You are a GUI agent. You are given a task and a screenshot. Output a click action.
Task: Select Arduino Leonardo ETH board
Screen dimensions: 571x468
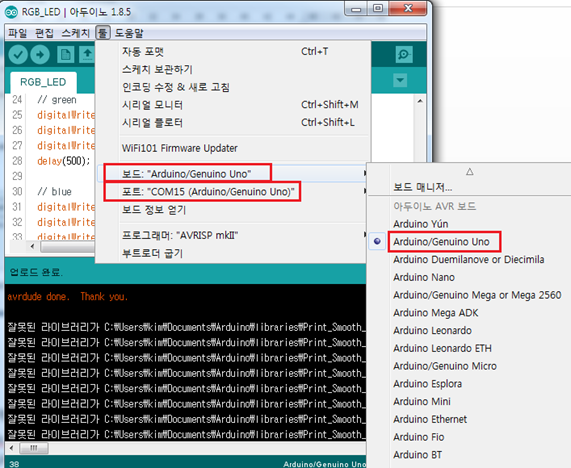pyautogui.click(x=470, y=348)
